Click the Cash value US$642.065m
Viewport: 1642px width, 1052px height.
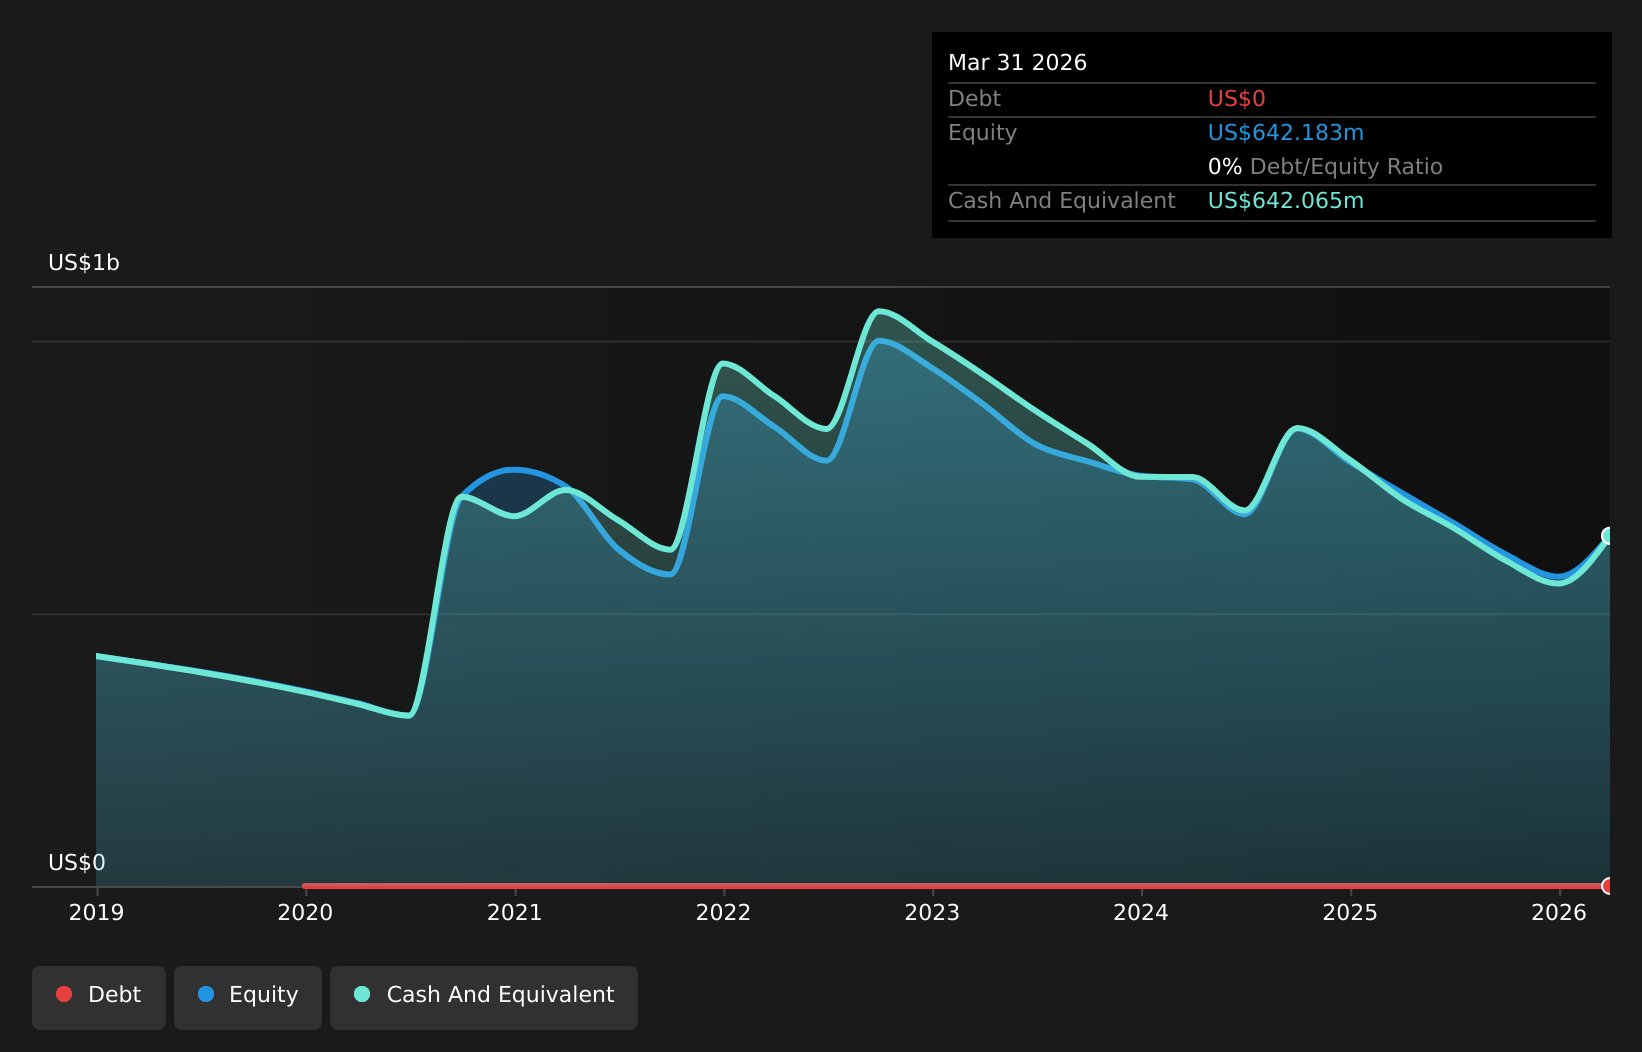click(x=1285, y=201)
